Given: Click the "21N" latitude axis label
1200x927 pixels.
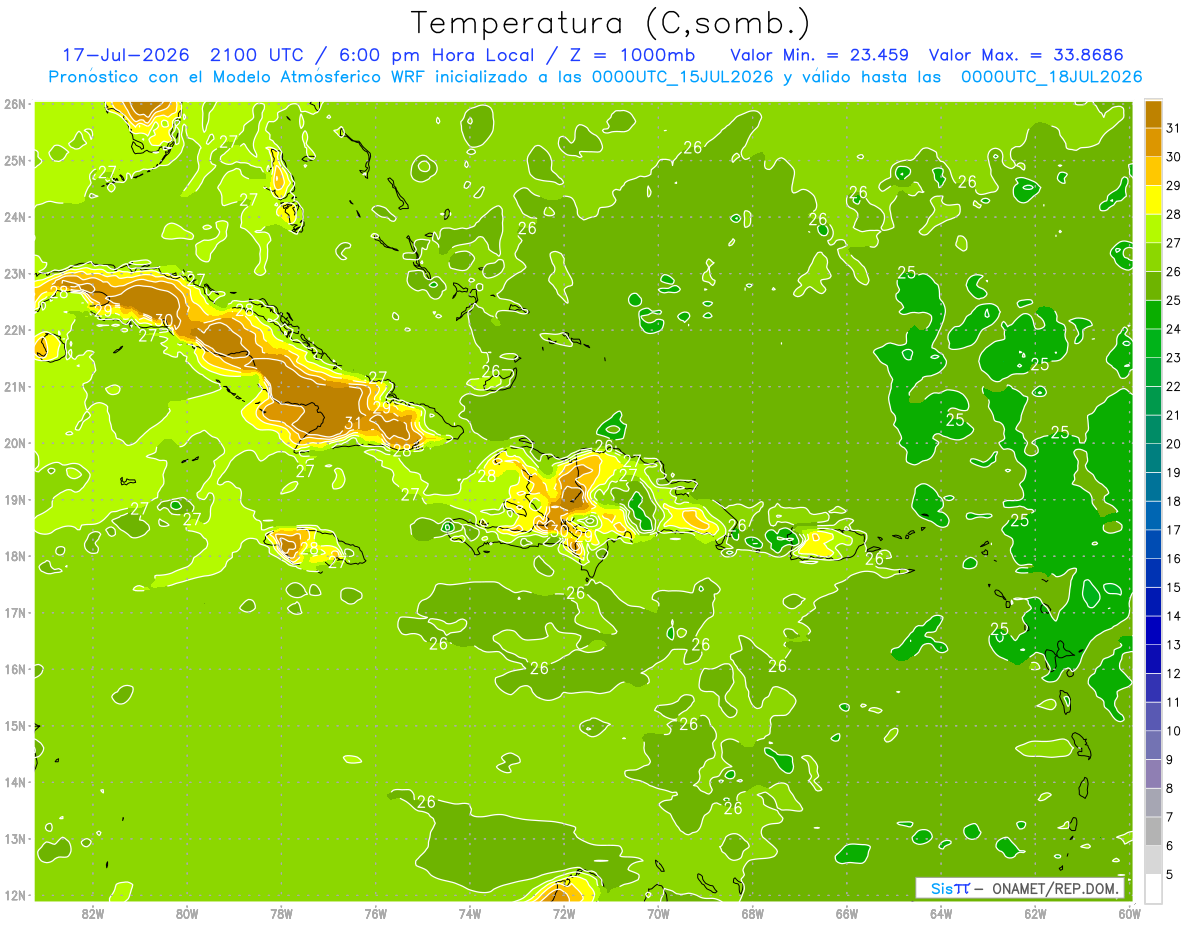Looking at the screenshot, I should (15, 387).
